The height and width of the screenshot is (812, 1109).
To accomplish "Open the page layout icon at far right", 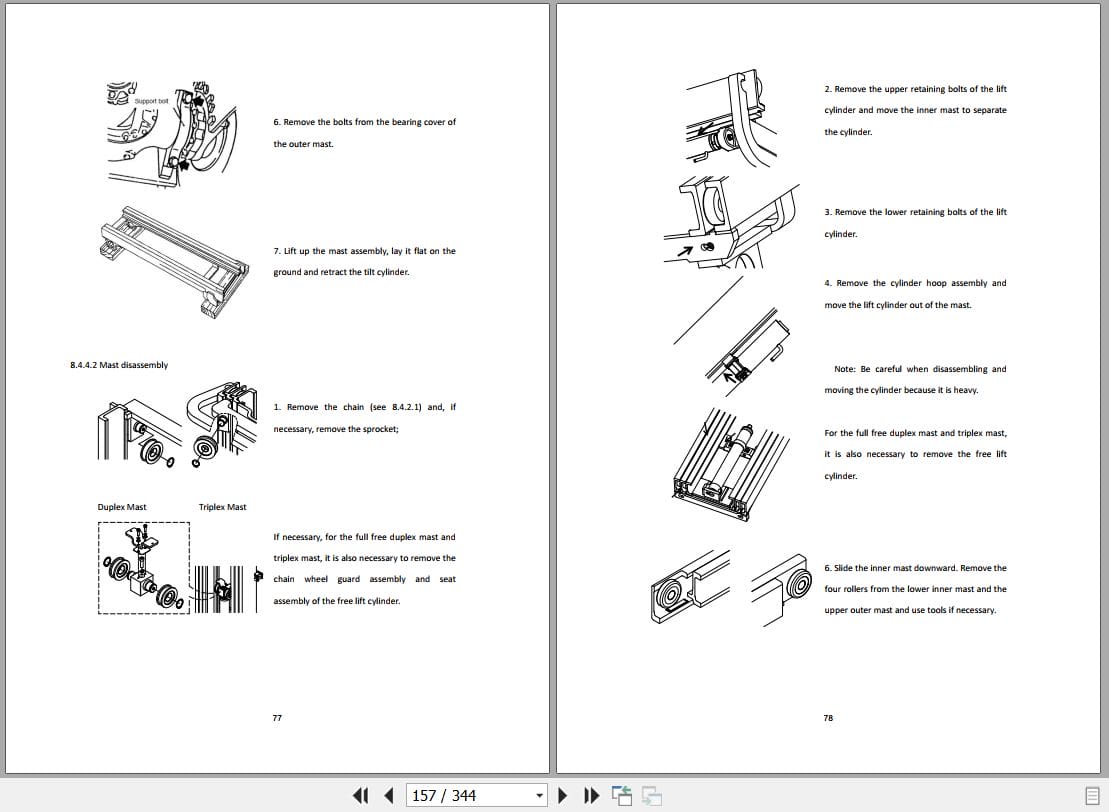I will pos(1093,796).
